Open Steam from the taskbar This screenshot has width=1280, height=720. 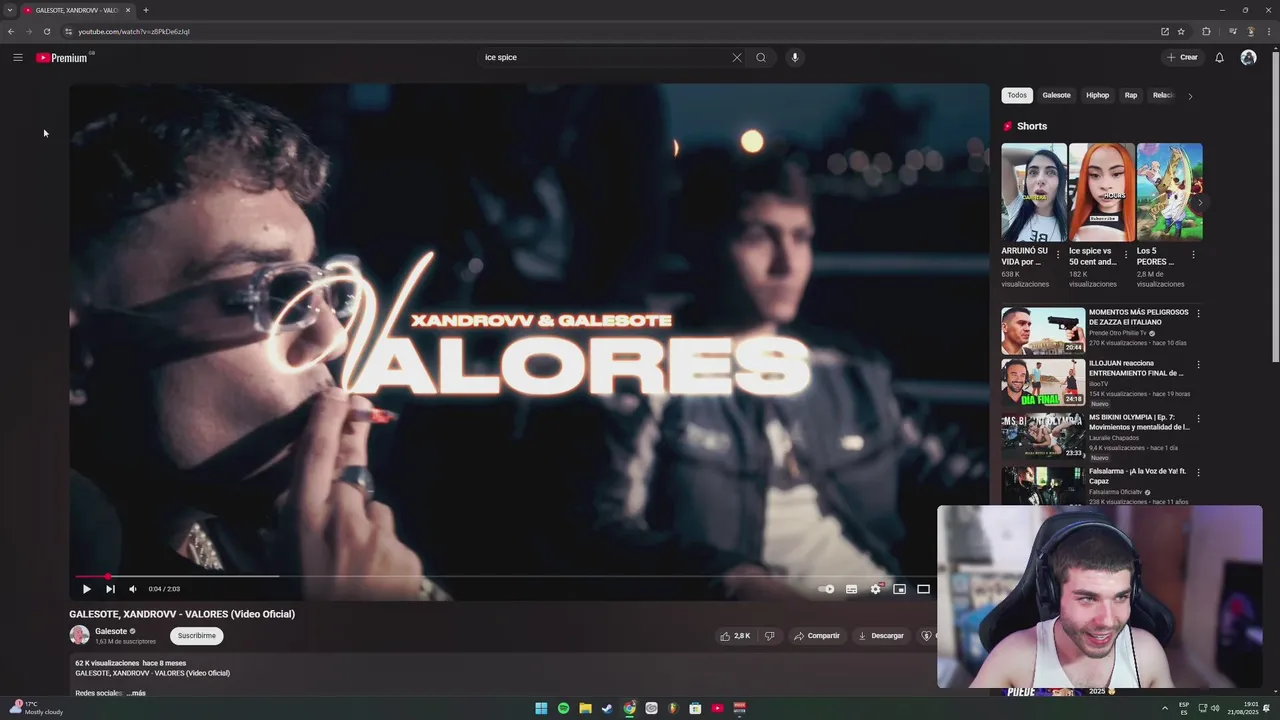[607, 708]
